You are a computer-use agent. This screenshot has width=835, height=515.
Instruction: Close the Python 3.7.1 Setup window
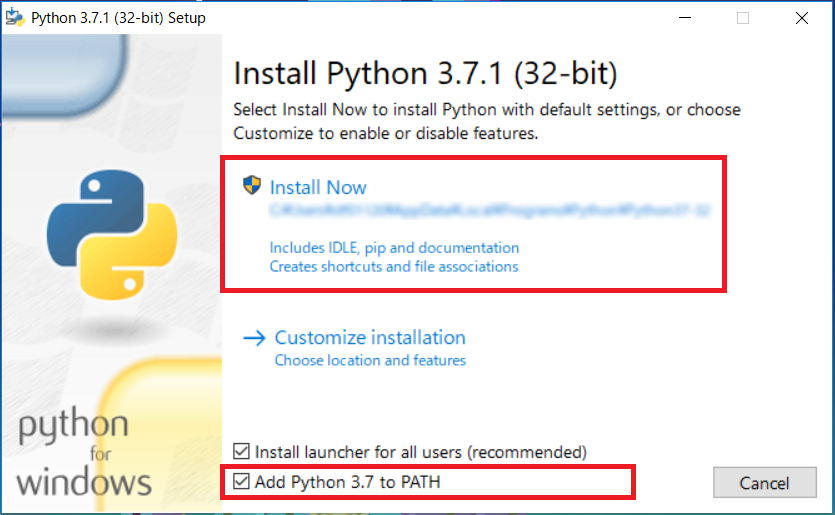tap(802, 18)
